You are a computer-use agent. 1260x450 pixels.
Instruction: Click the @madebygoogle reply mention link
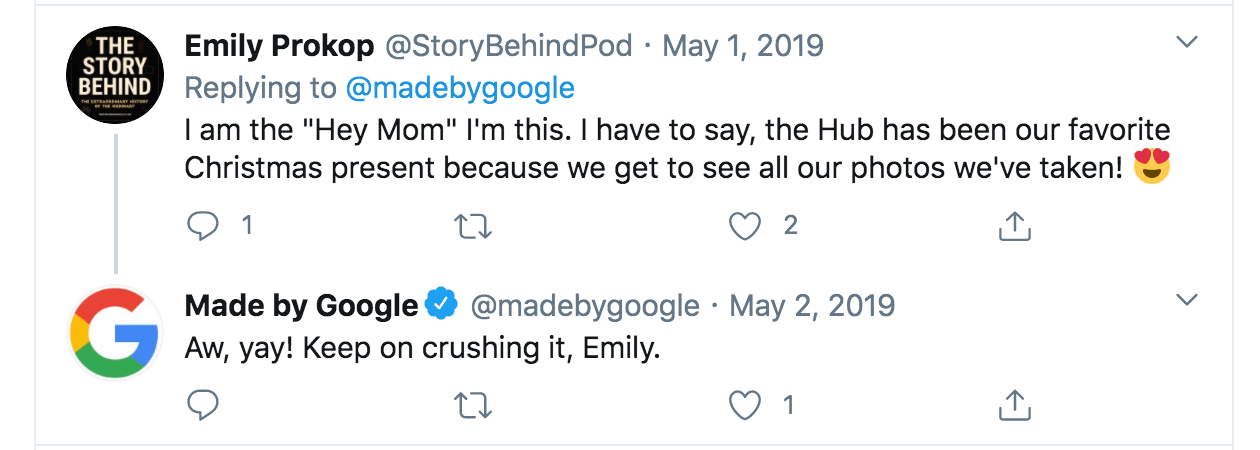coord(460,88)
